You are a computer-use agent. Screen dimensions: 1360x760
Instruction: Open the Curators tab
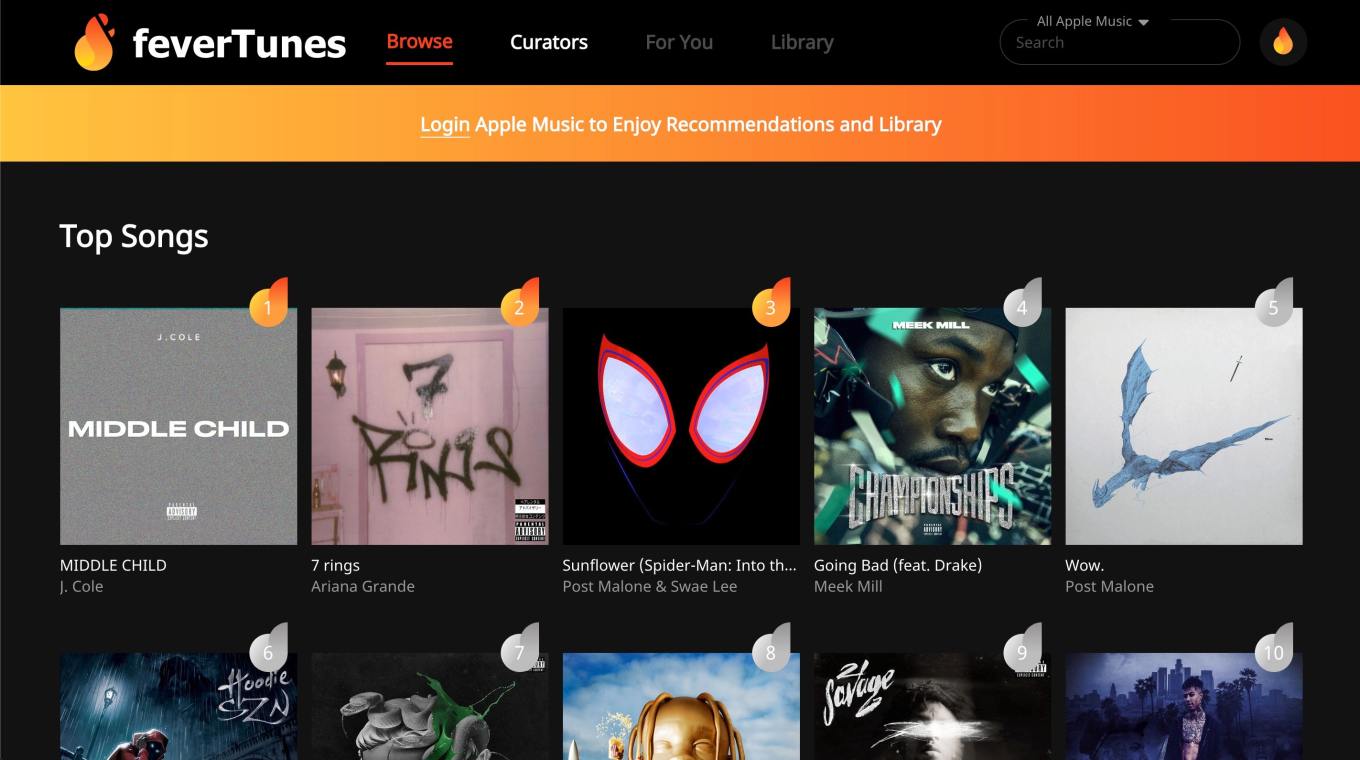click(x=549, y=42)
